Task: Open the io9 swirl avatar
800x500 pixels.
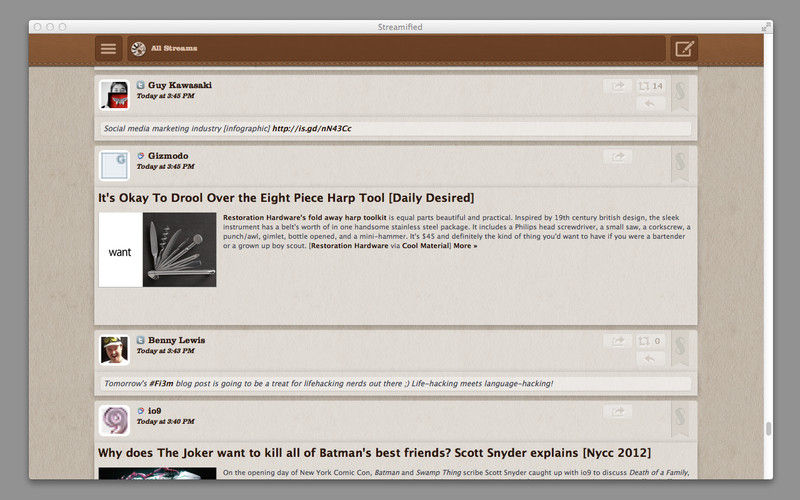Action: click(114, 420)
